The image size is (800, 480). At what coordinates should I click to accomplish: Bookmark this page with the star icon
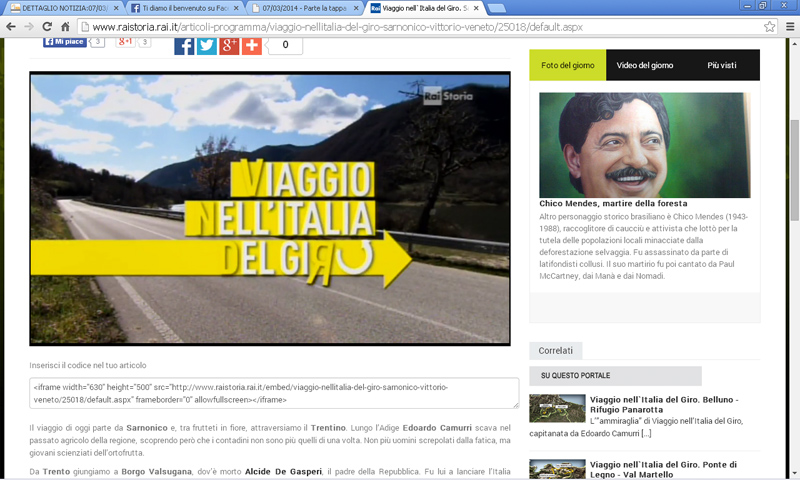tap(769, 27)
